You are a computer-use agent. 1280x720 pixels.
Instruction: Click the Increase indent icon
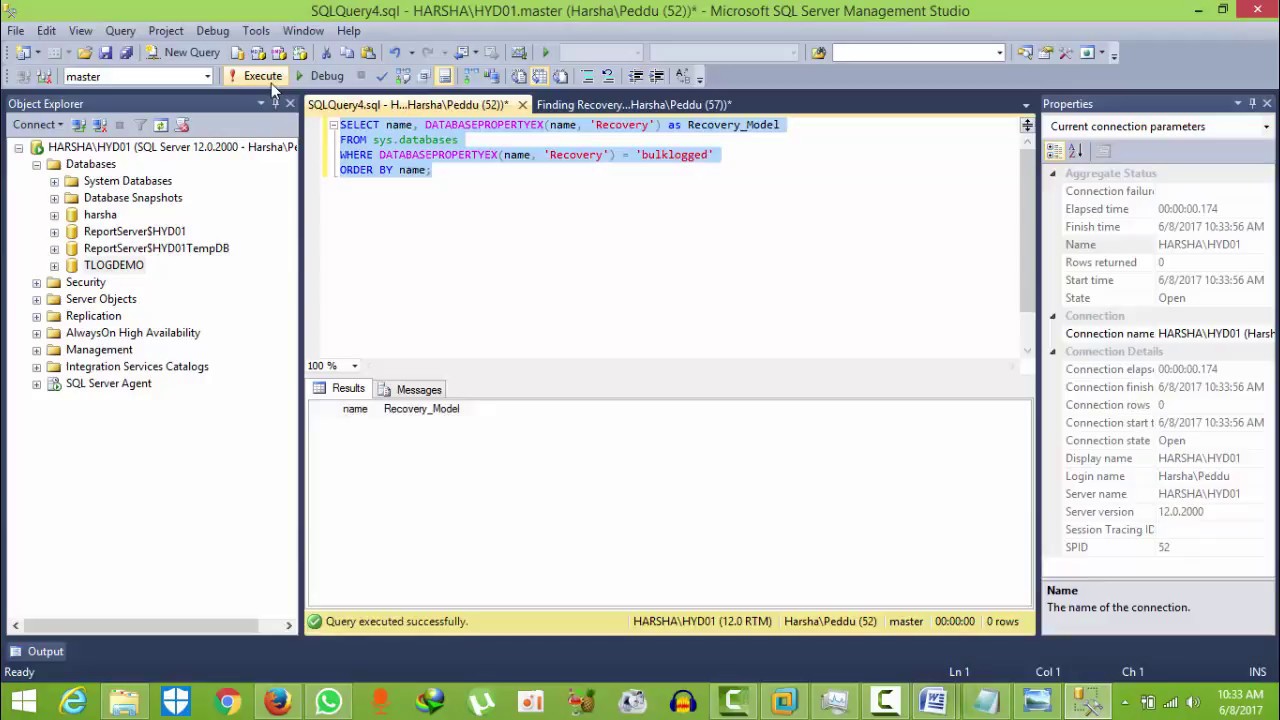click(656, 76)
